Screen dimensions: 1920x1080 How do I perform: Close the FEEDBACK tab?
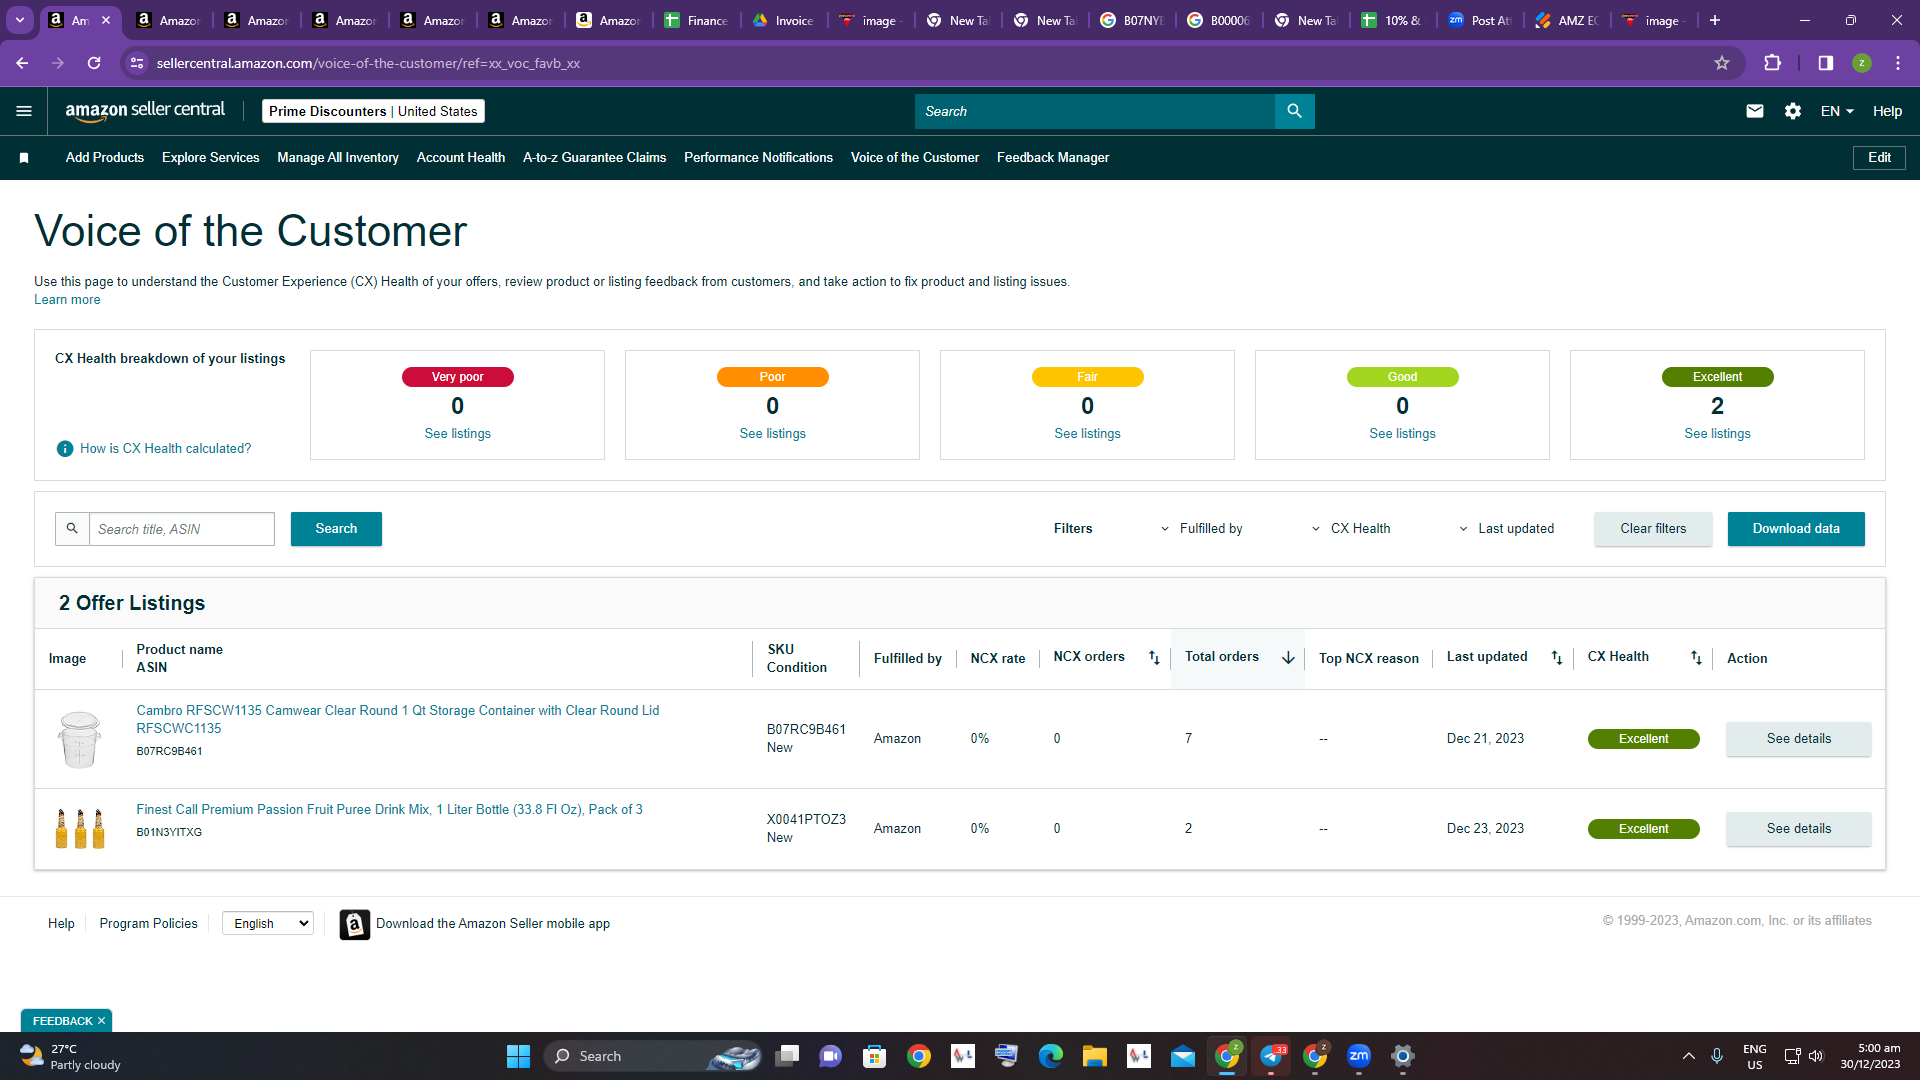pos(101,1021)
